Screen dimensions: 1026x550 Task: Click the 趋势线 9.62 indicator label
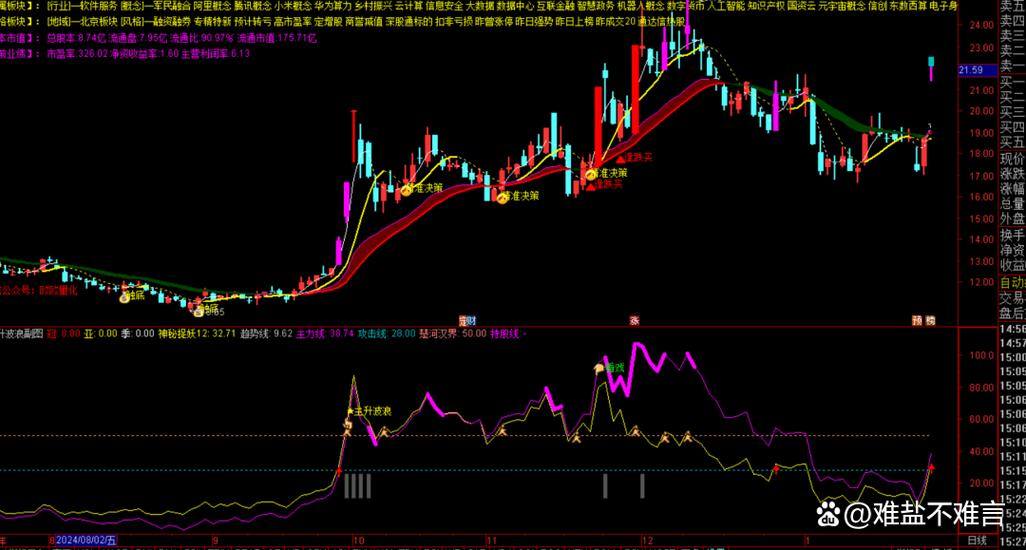(x=266, y=334)
